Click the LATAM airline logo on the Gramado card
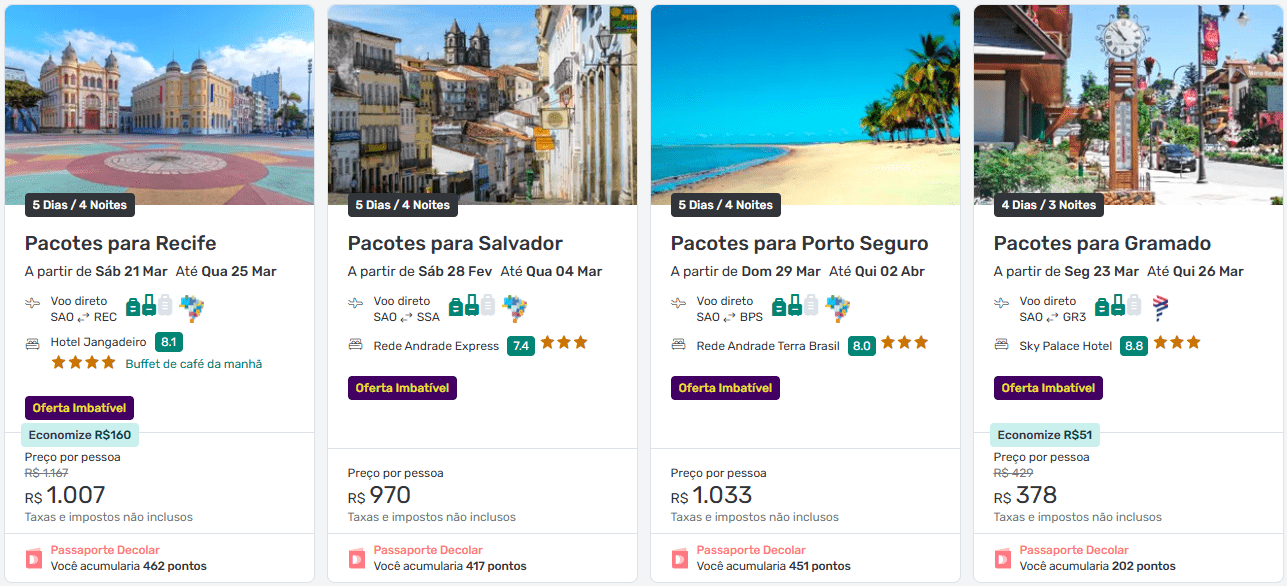Image resolution: width=1287 pixels, height=586 pixels. coord(1160,308)
